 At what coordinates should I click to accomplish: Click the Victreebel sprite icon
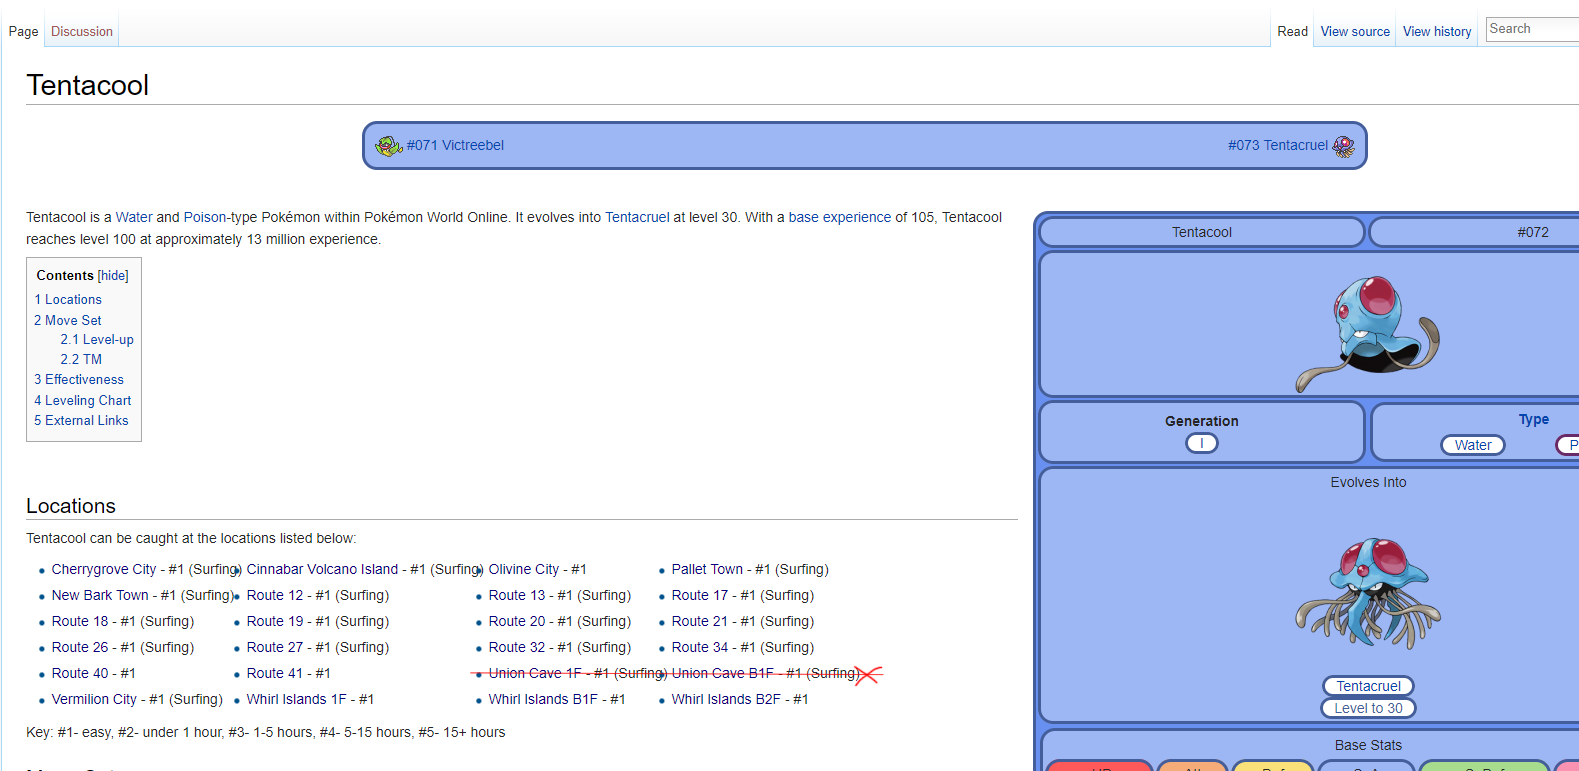pyautogui.click(x=388, y=146)
